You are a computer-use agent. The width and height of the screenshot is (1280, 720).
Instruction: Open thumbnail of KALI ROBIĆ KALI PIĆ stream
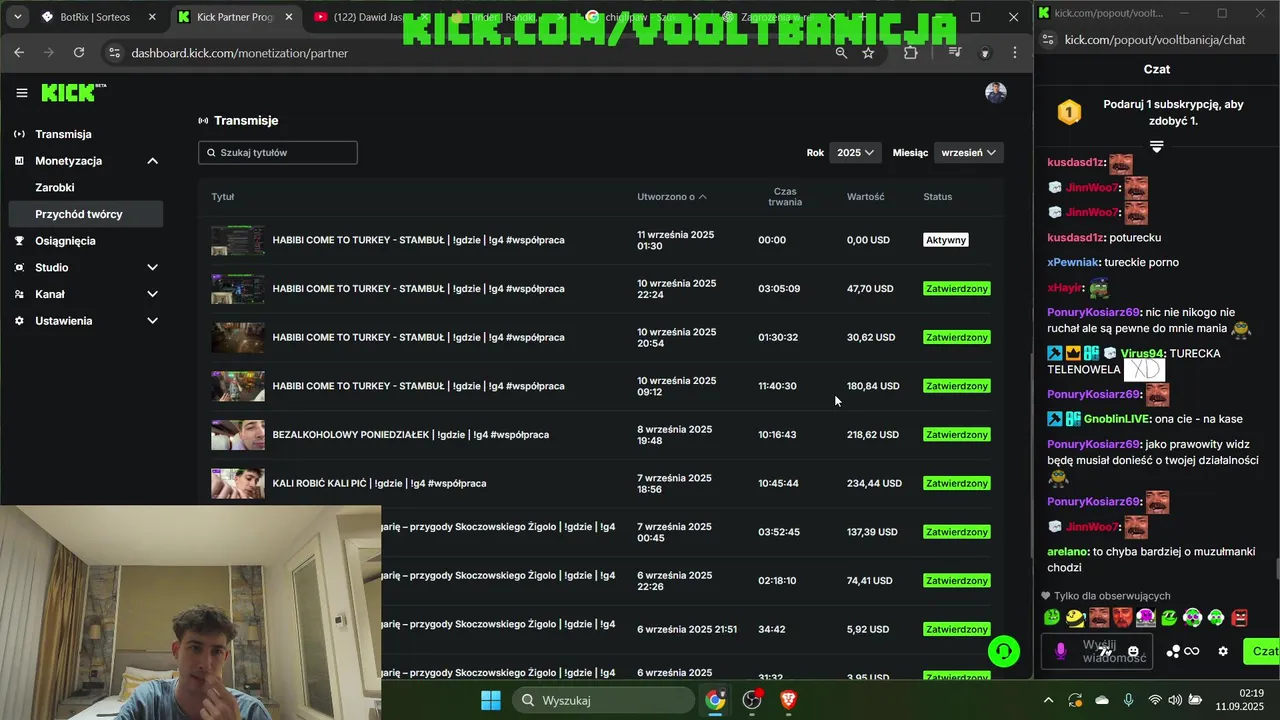point(238,484)
